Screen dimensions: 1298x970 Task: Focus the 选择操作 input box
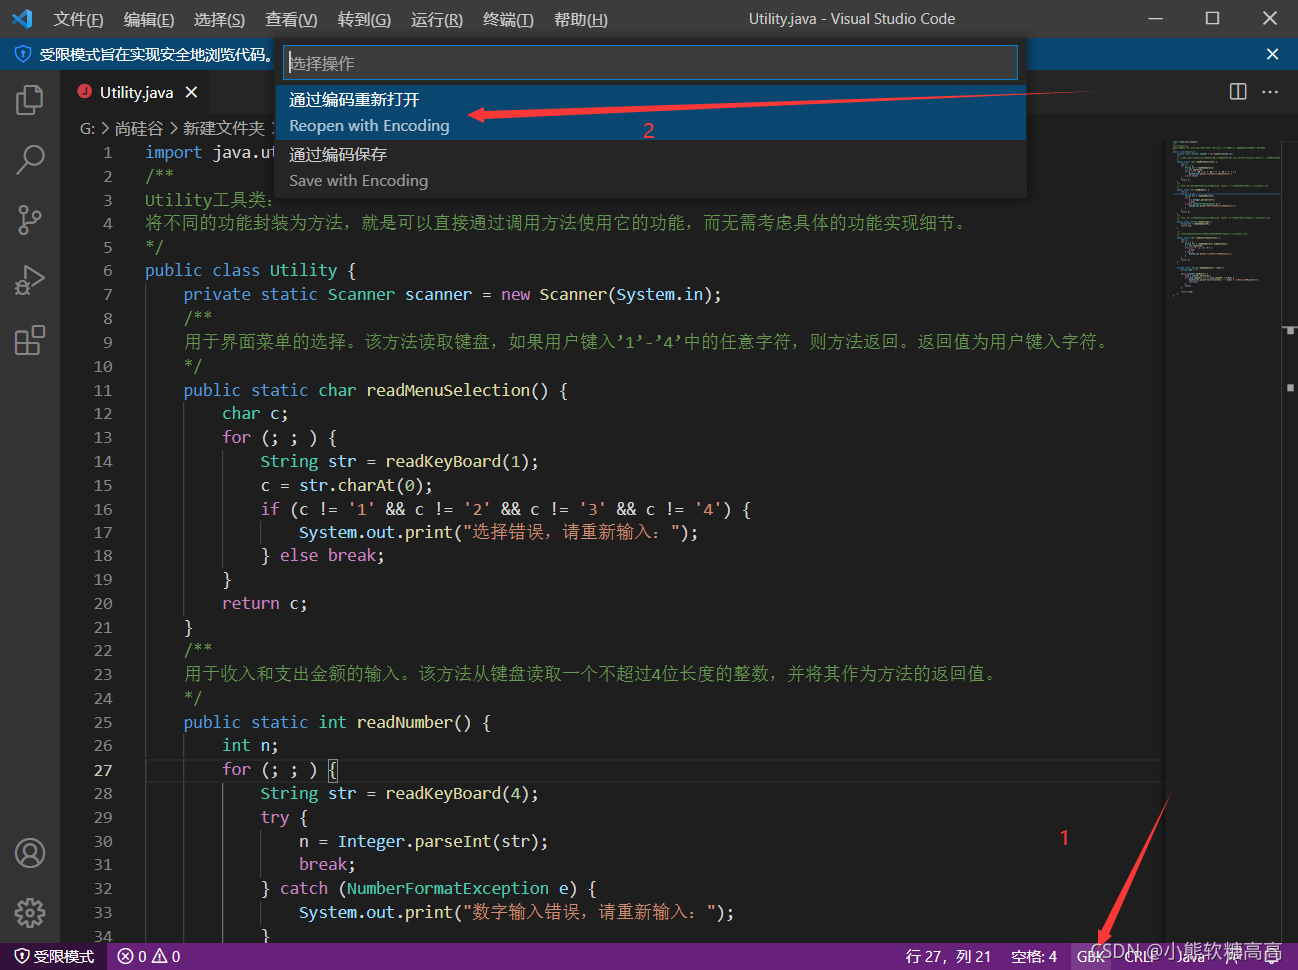[650, 63]
